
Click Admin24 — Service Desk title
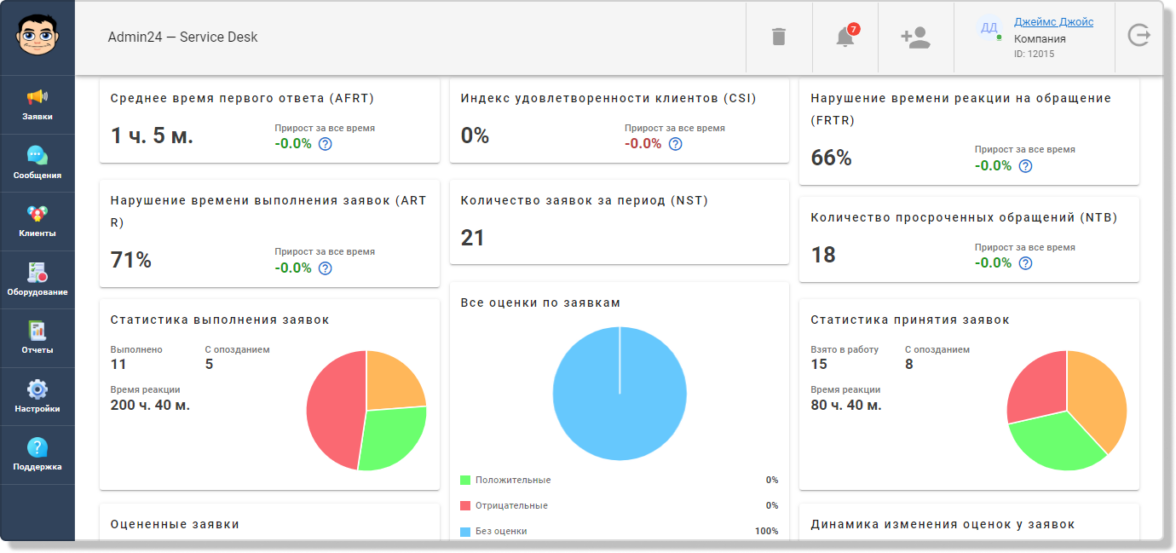pos(182,37)
